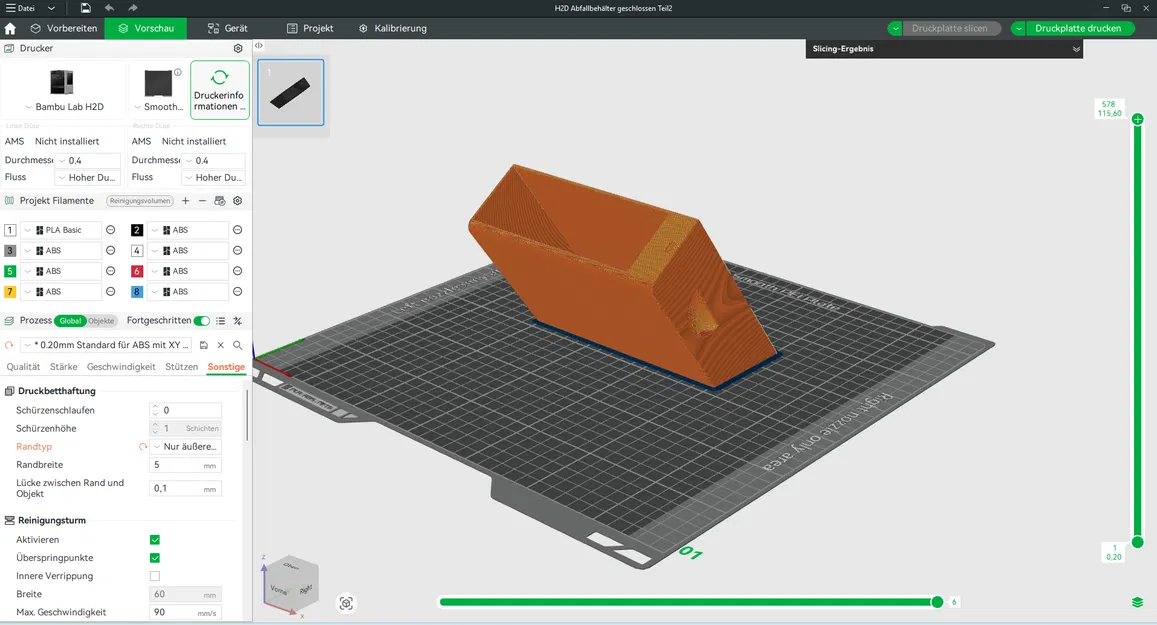Switch process scope to Global
The width and height of the screenshot is (1157, 625).
(x=71, y=321)
